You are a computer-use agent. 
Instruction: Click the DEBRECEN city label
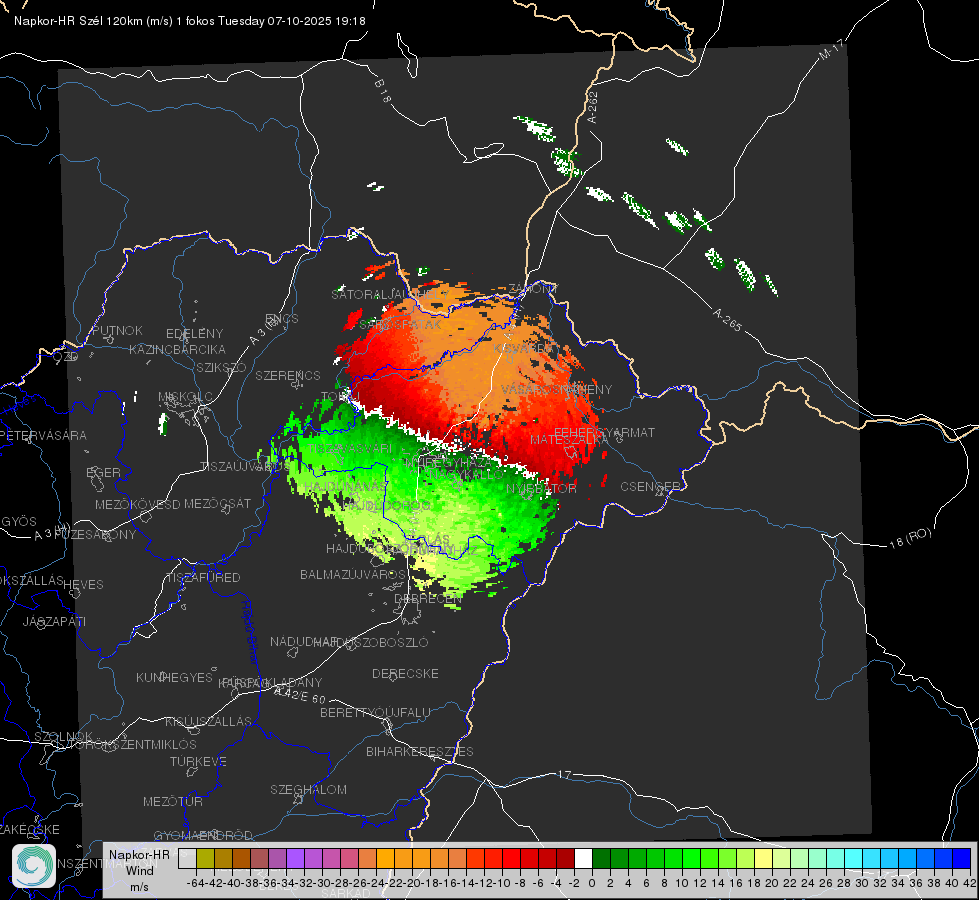click(x=428, y=598)
